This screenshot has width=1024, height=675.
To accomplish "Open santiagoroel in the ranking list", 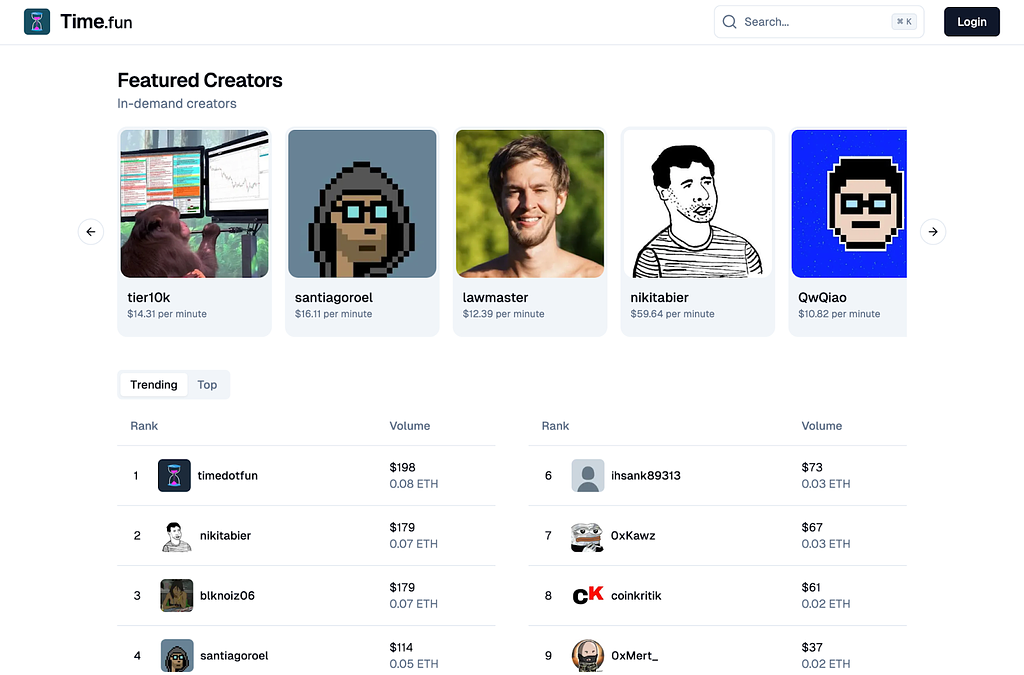I will [x=232, y=656].
